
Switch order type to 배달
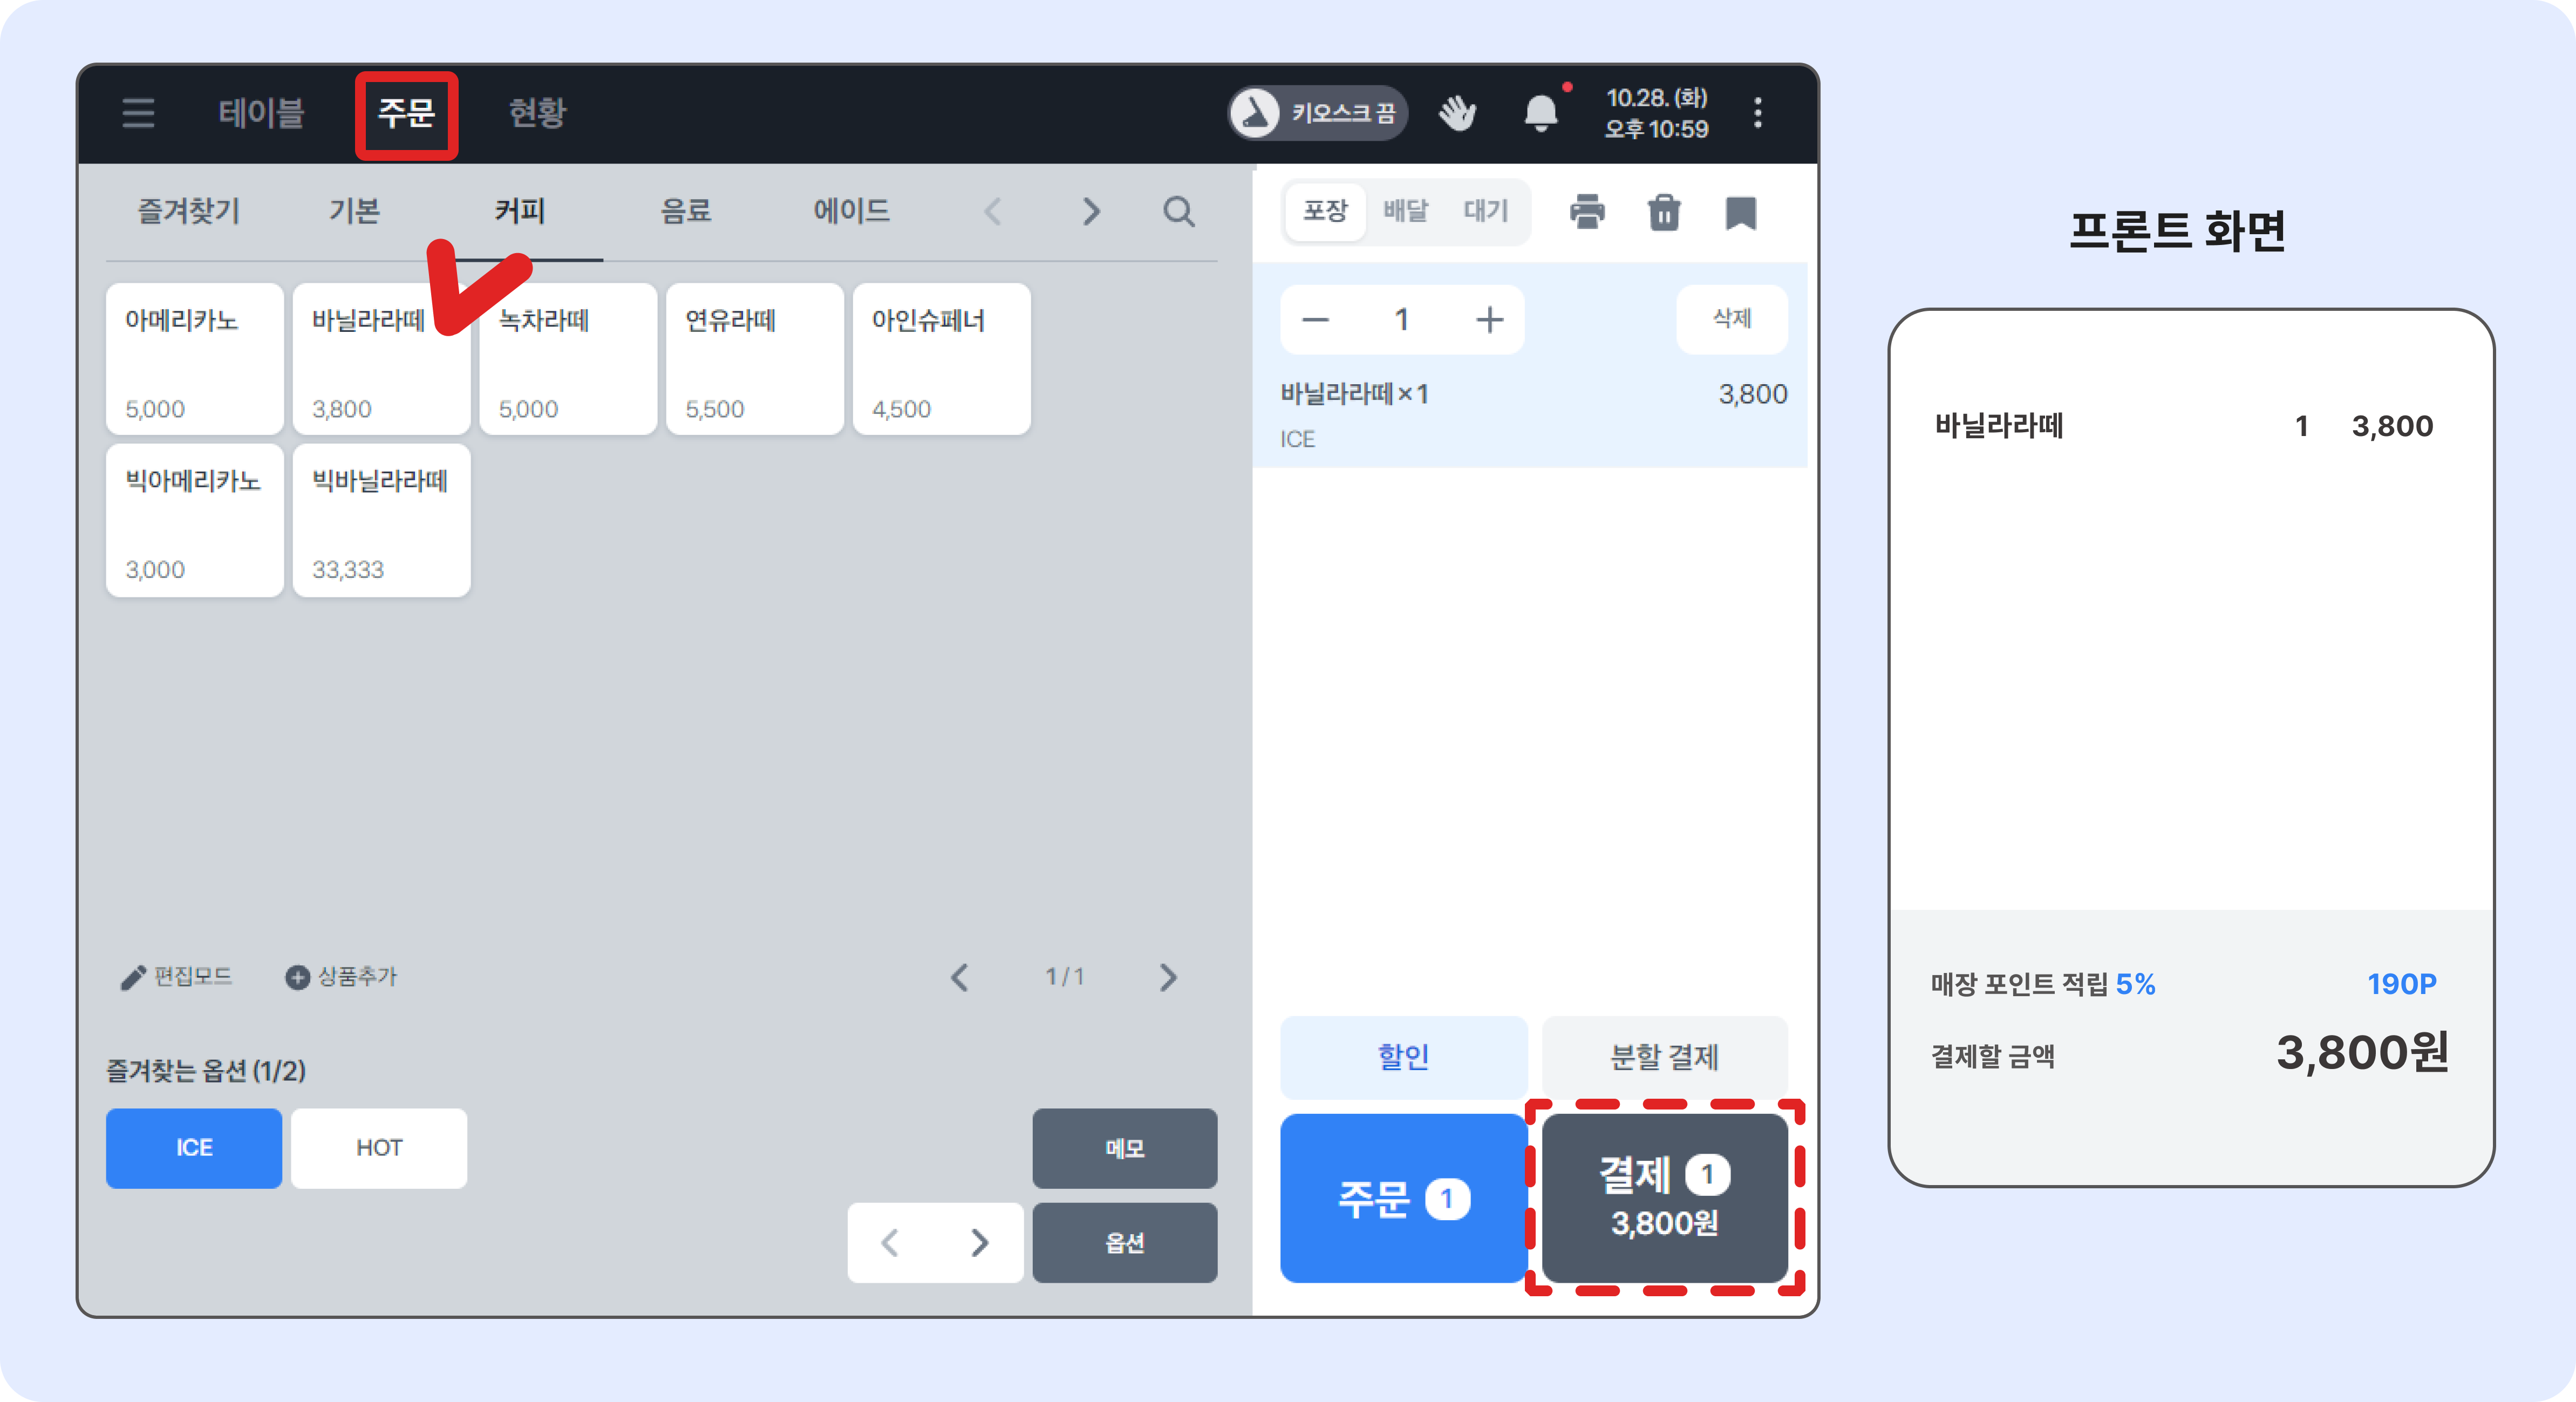point(1405,211)
